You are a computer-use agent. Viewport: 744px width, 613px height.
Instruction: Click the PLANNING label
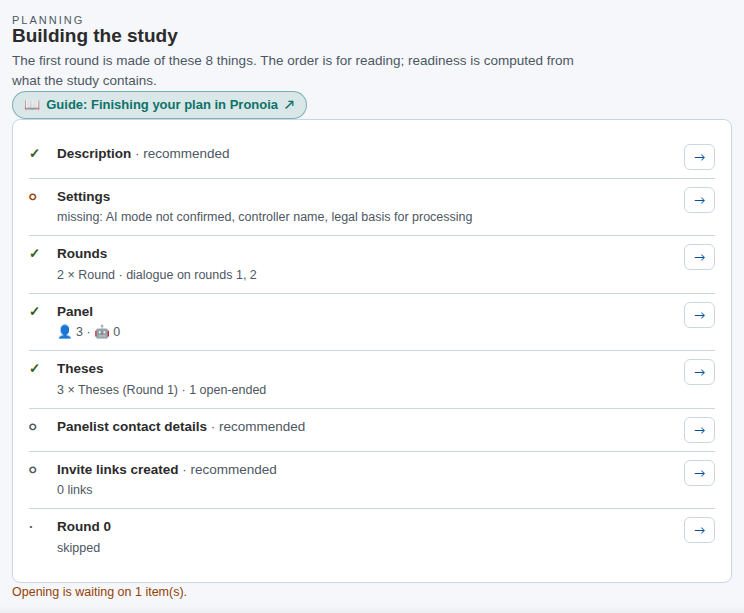[x=47, y=20]
